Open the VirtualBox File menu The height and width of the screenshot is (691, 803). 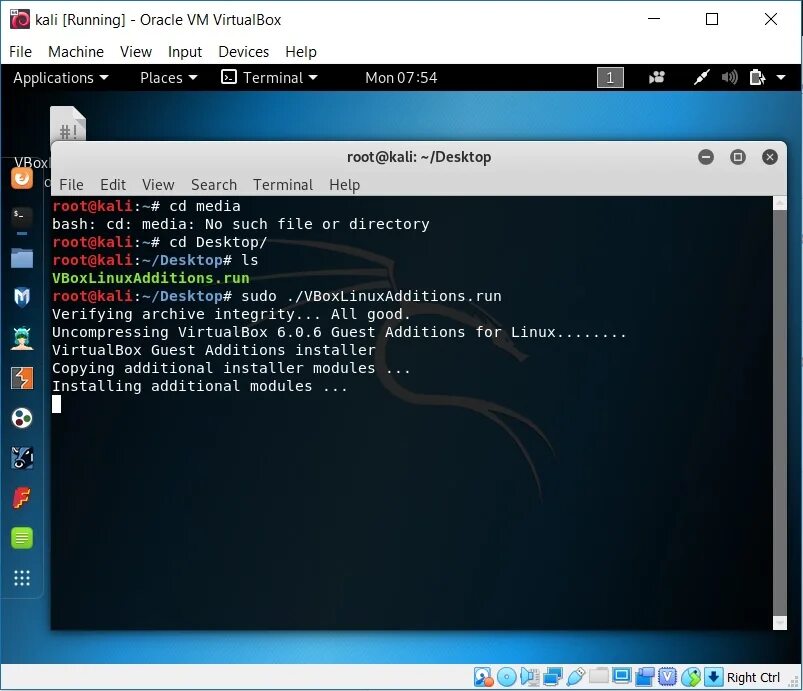coord(20,52)
